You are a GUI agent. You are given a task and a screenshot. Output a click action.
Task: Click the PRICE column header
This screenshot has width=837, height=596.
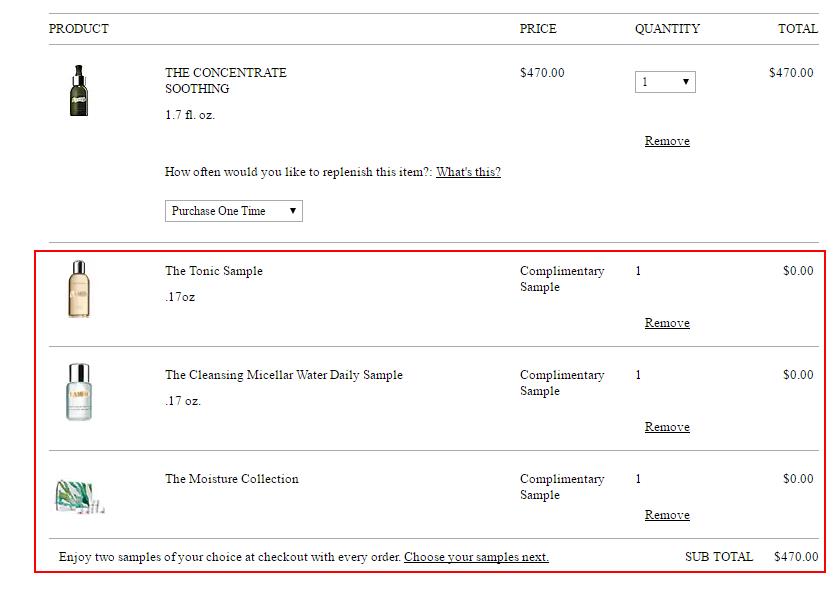click(x=538, y=29)
